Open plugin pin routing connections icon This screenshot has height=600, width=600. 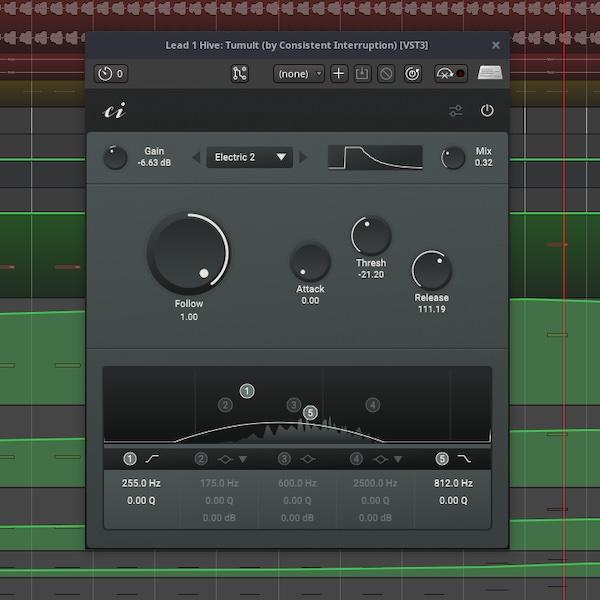(x=240, y=73)
